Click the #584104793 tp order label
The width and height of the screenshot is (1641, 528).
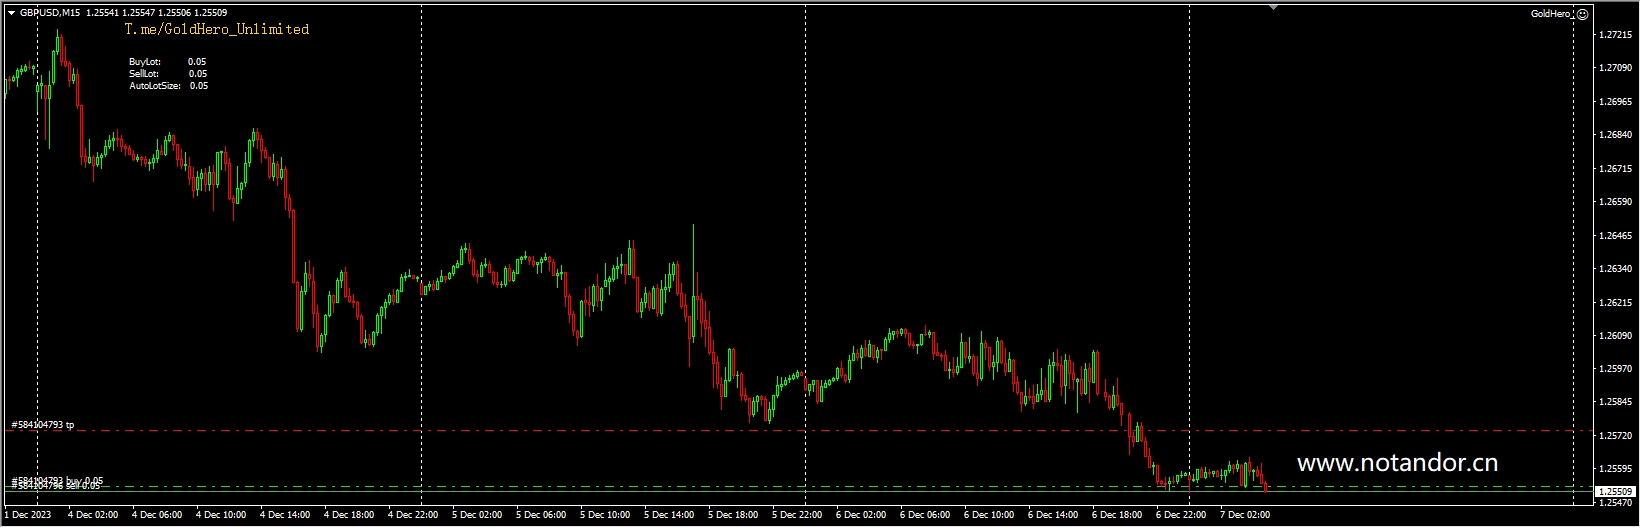pos(43,425)
